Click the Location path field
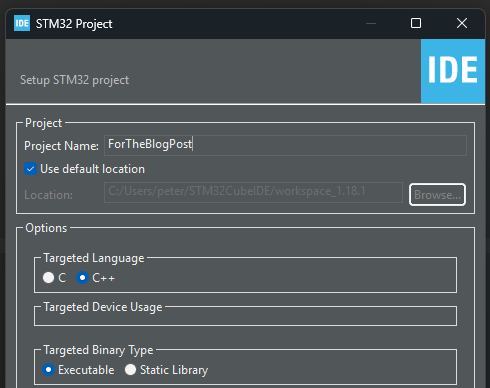Image resolution: width=490 pixels, height=388 pixels. click(x=253, y=192)
